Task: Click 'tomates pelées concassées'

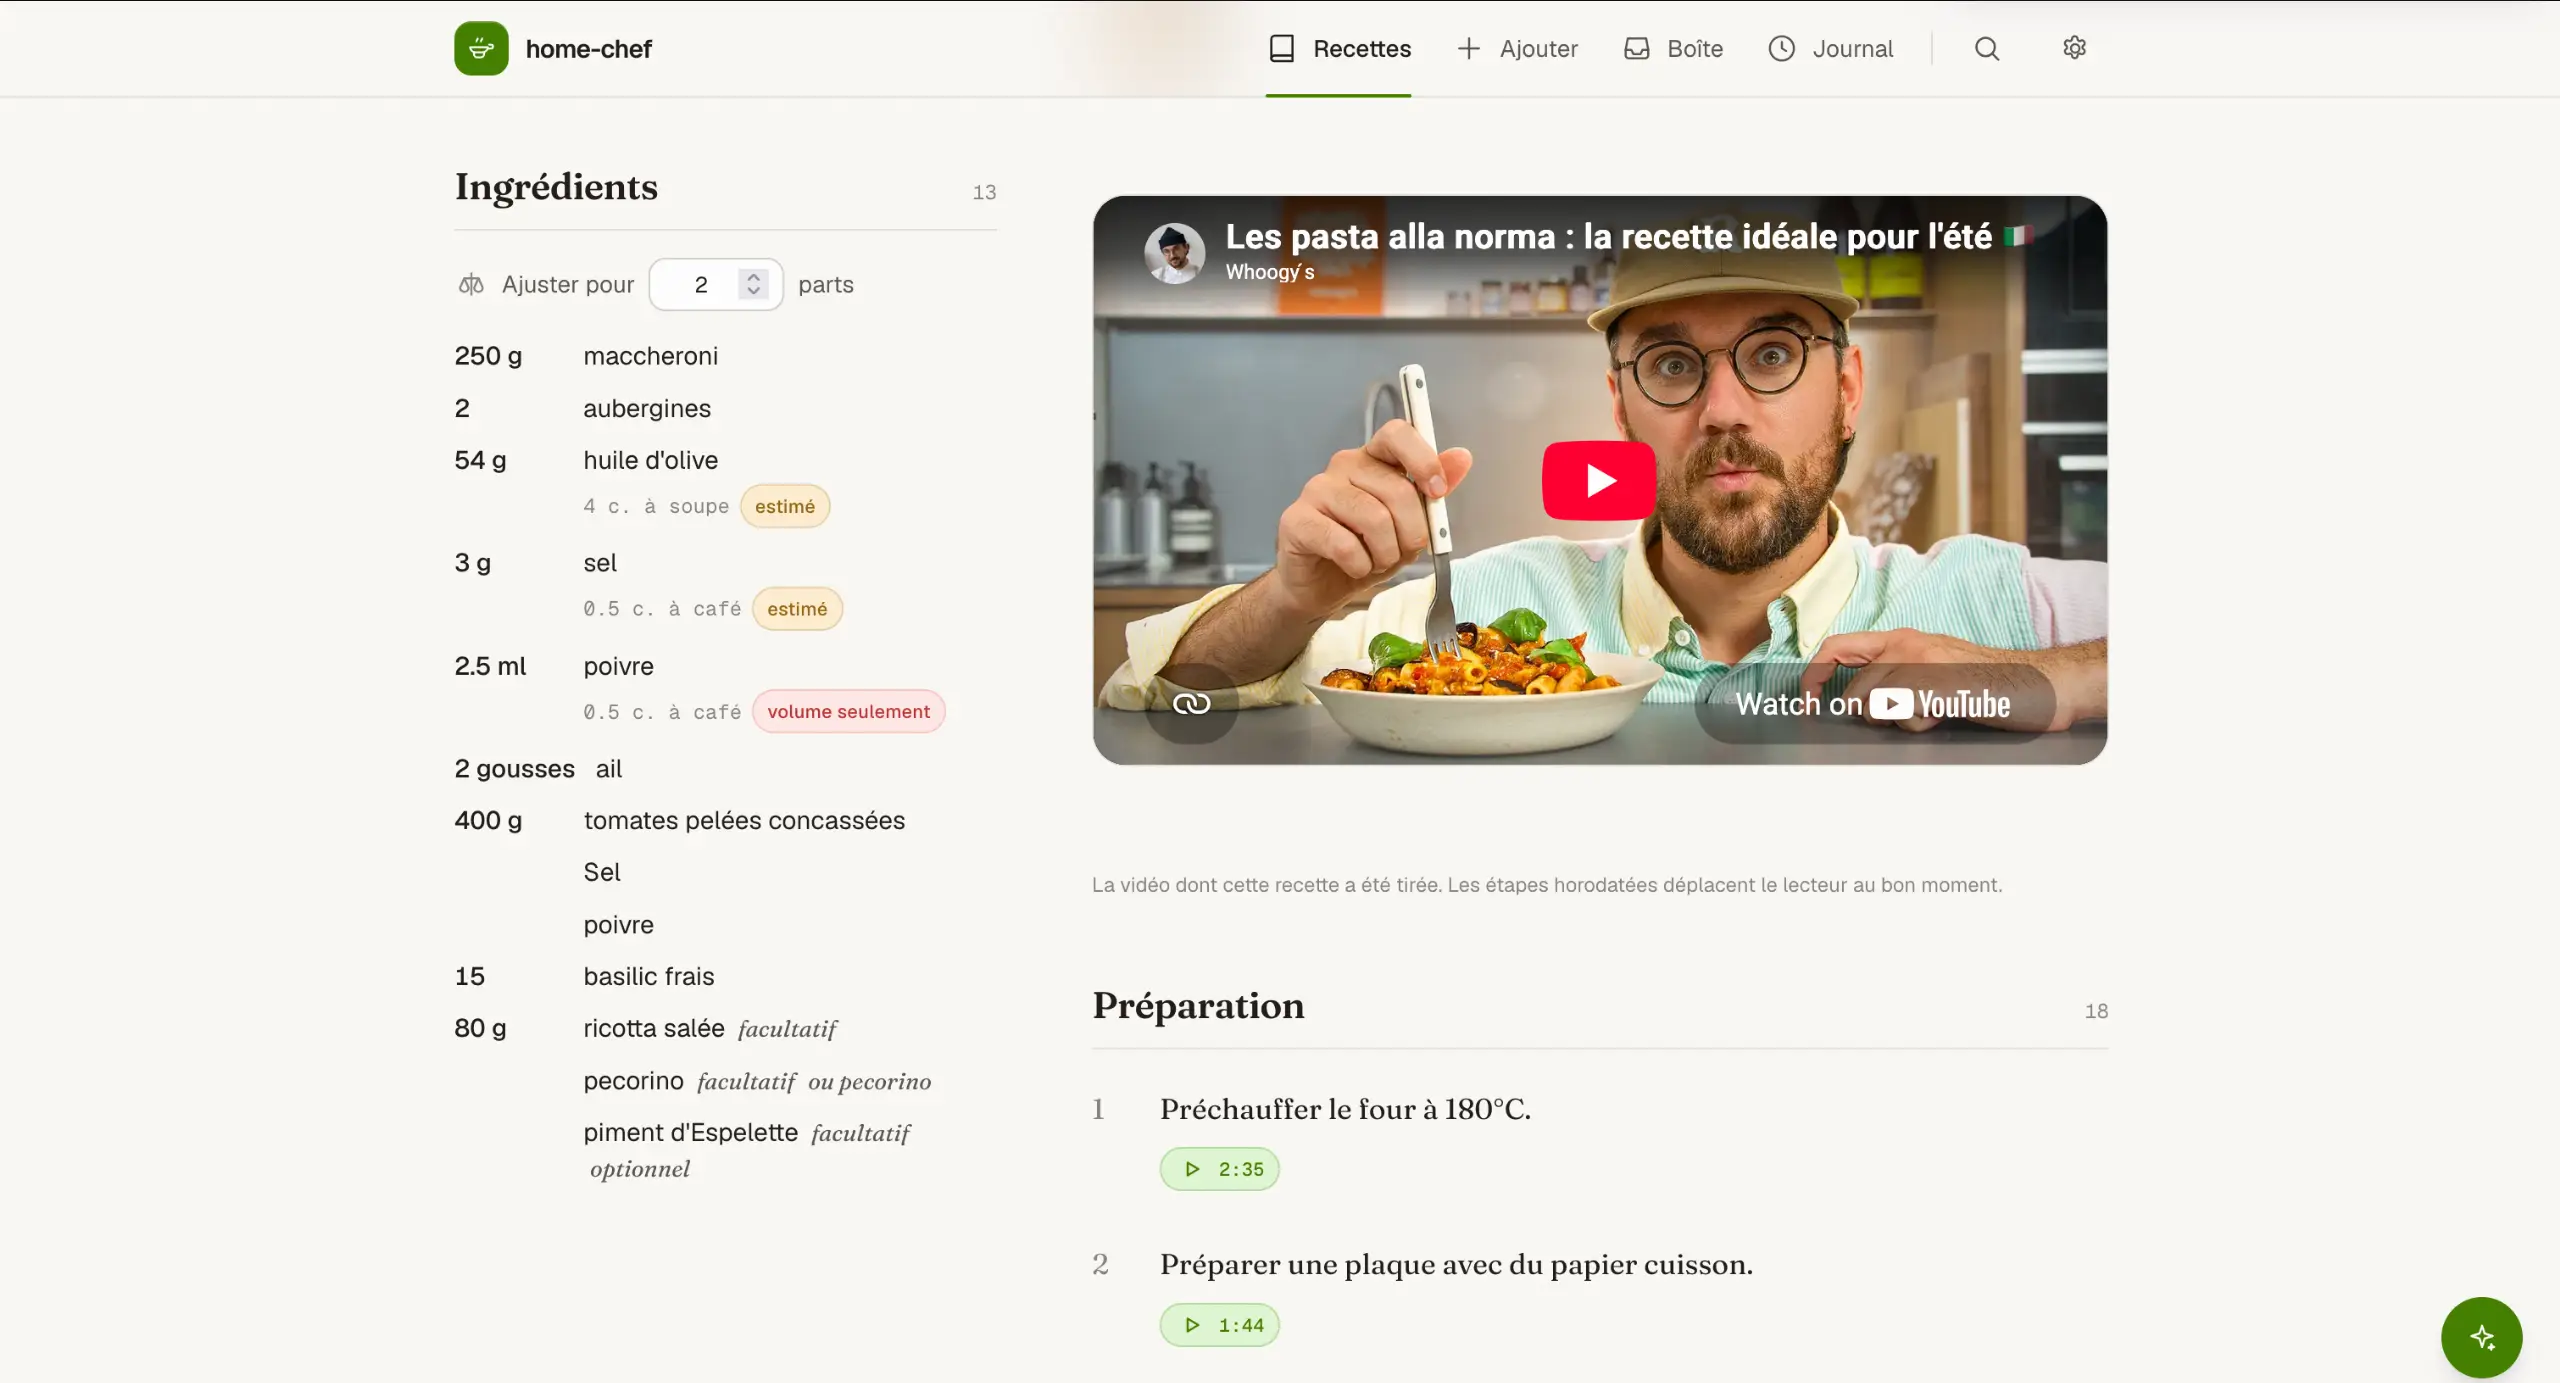Action: 744,821
